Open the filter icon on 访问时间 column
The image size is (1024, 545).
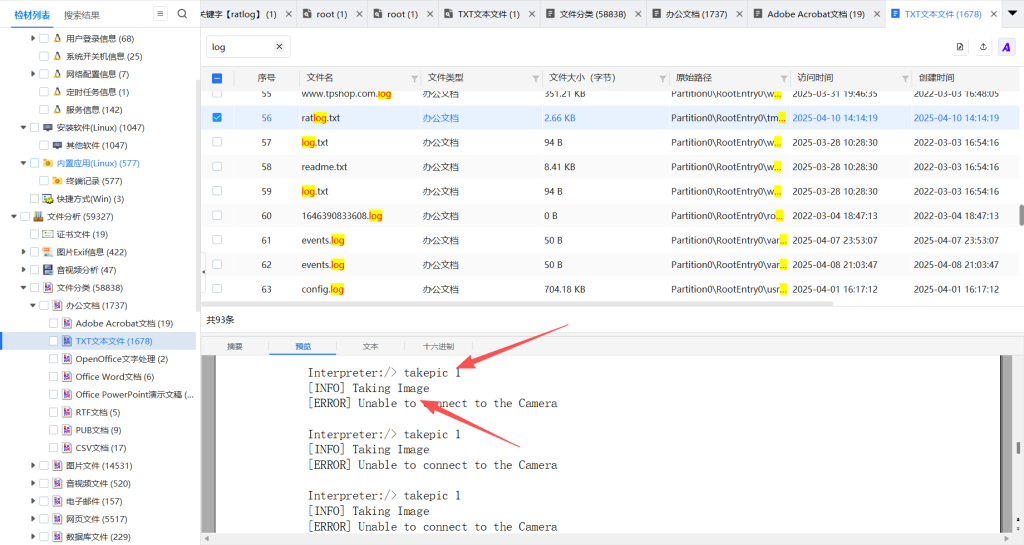tap(904, 78)
